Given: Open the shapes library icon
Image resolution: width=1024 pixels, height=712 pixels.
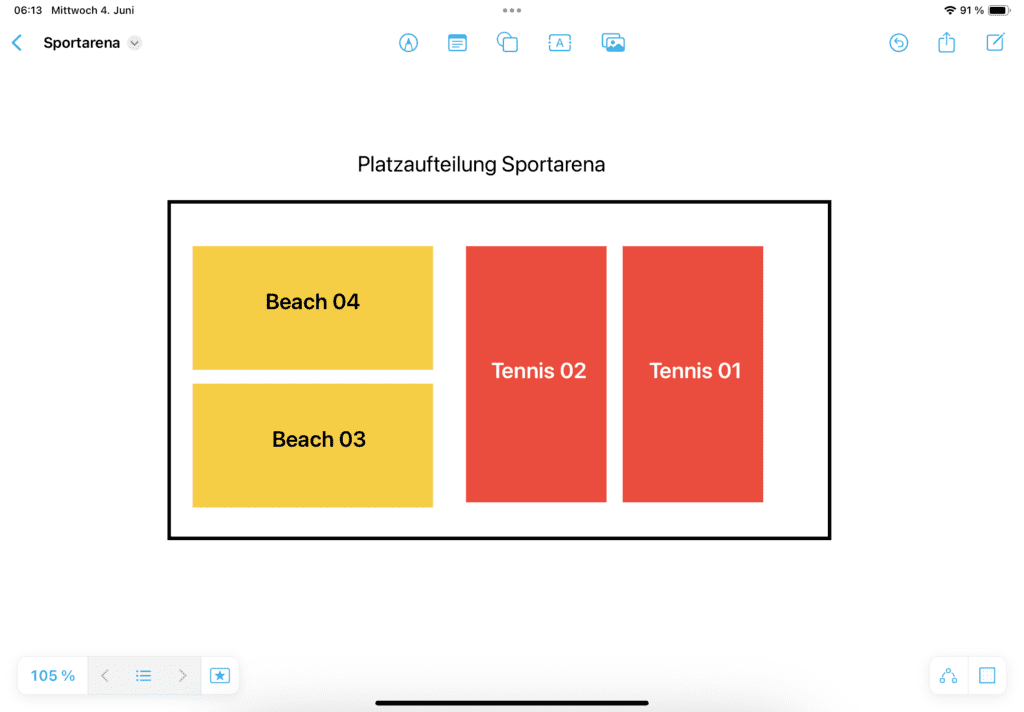Looking at the screenshot, I should pyautogui.click(x=507, y=42).
